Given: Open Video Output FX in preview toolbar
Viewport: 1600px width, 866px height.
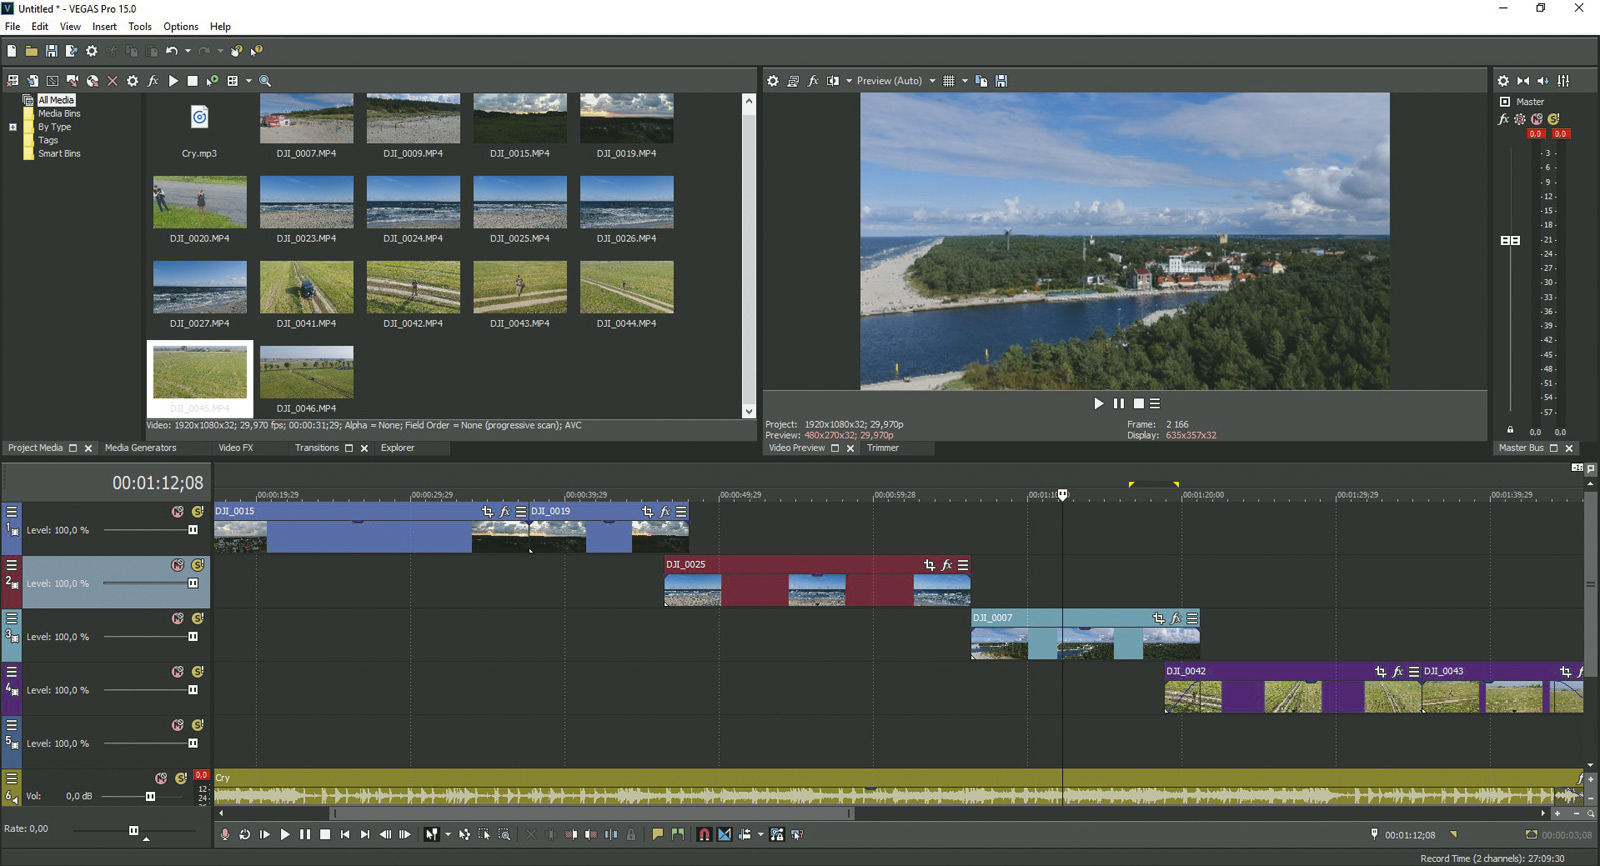Looking at the screenshot, I should pos(813,81).
